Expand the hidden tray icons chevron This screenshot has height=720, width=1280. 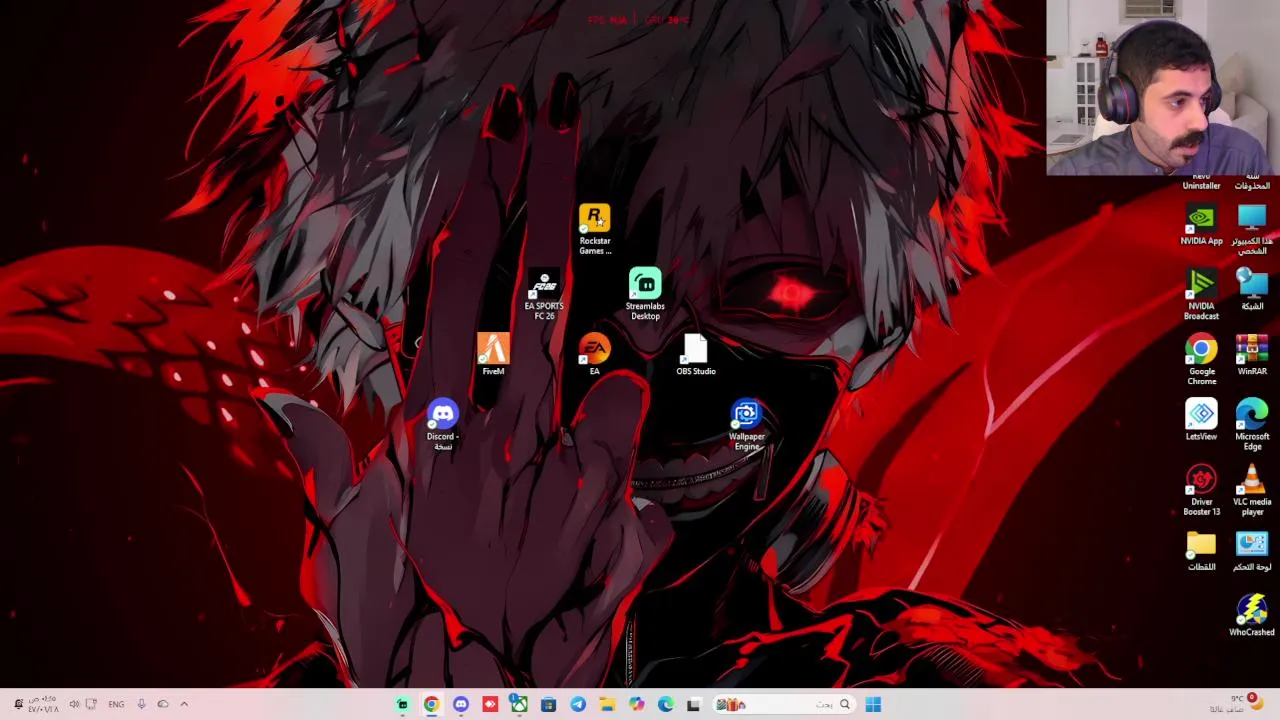pyautogui.click(x=184, y=704)
